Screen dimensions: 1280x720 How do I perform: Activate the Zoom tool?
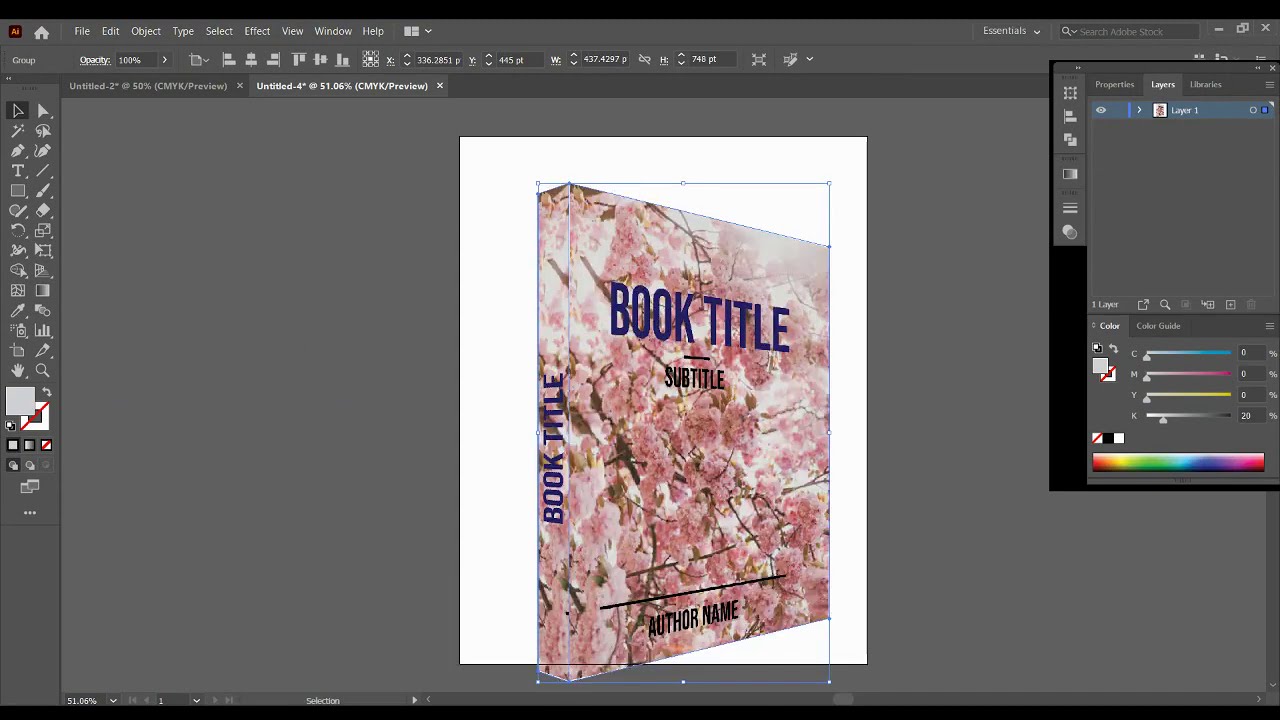pos(43,371)
